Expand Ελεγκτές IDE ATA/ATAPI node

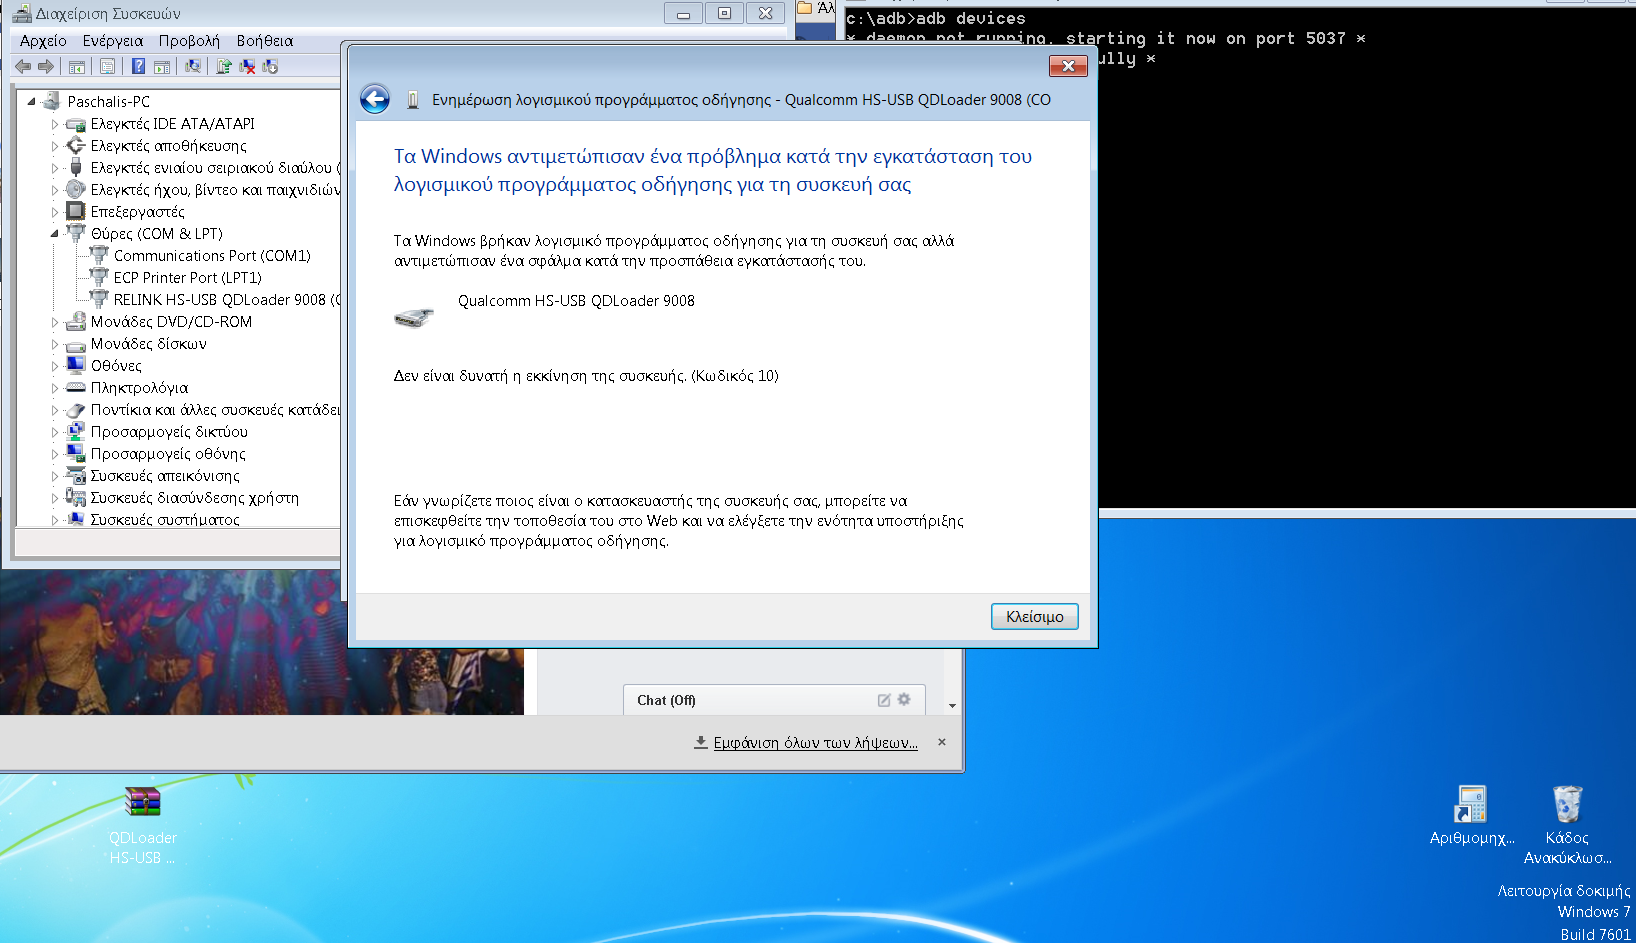(x=55, y=124)
